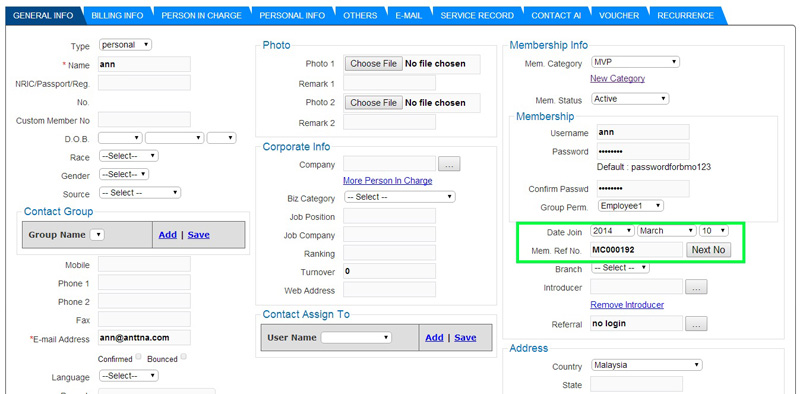
Task: Open the Mem. Category dropdown
Action: pyautogui.click(x=635, y=62)
